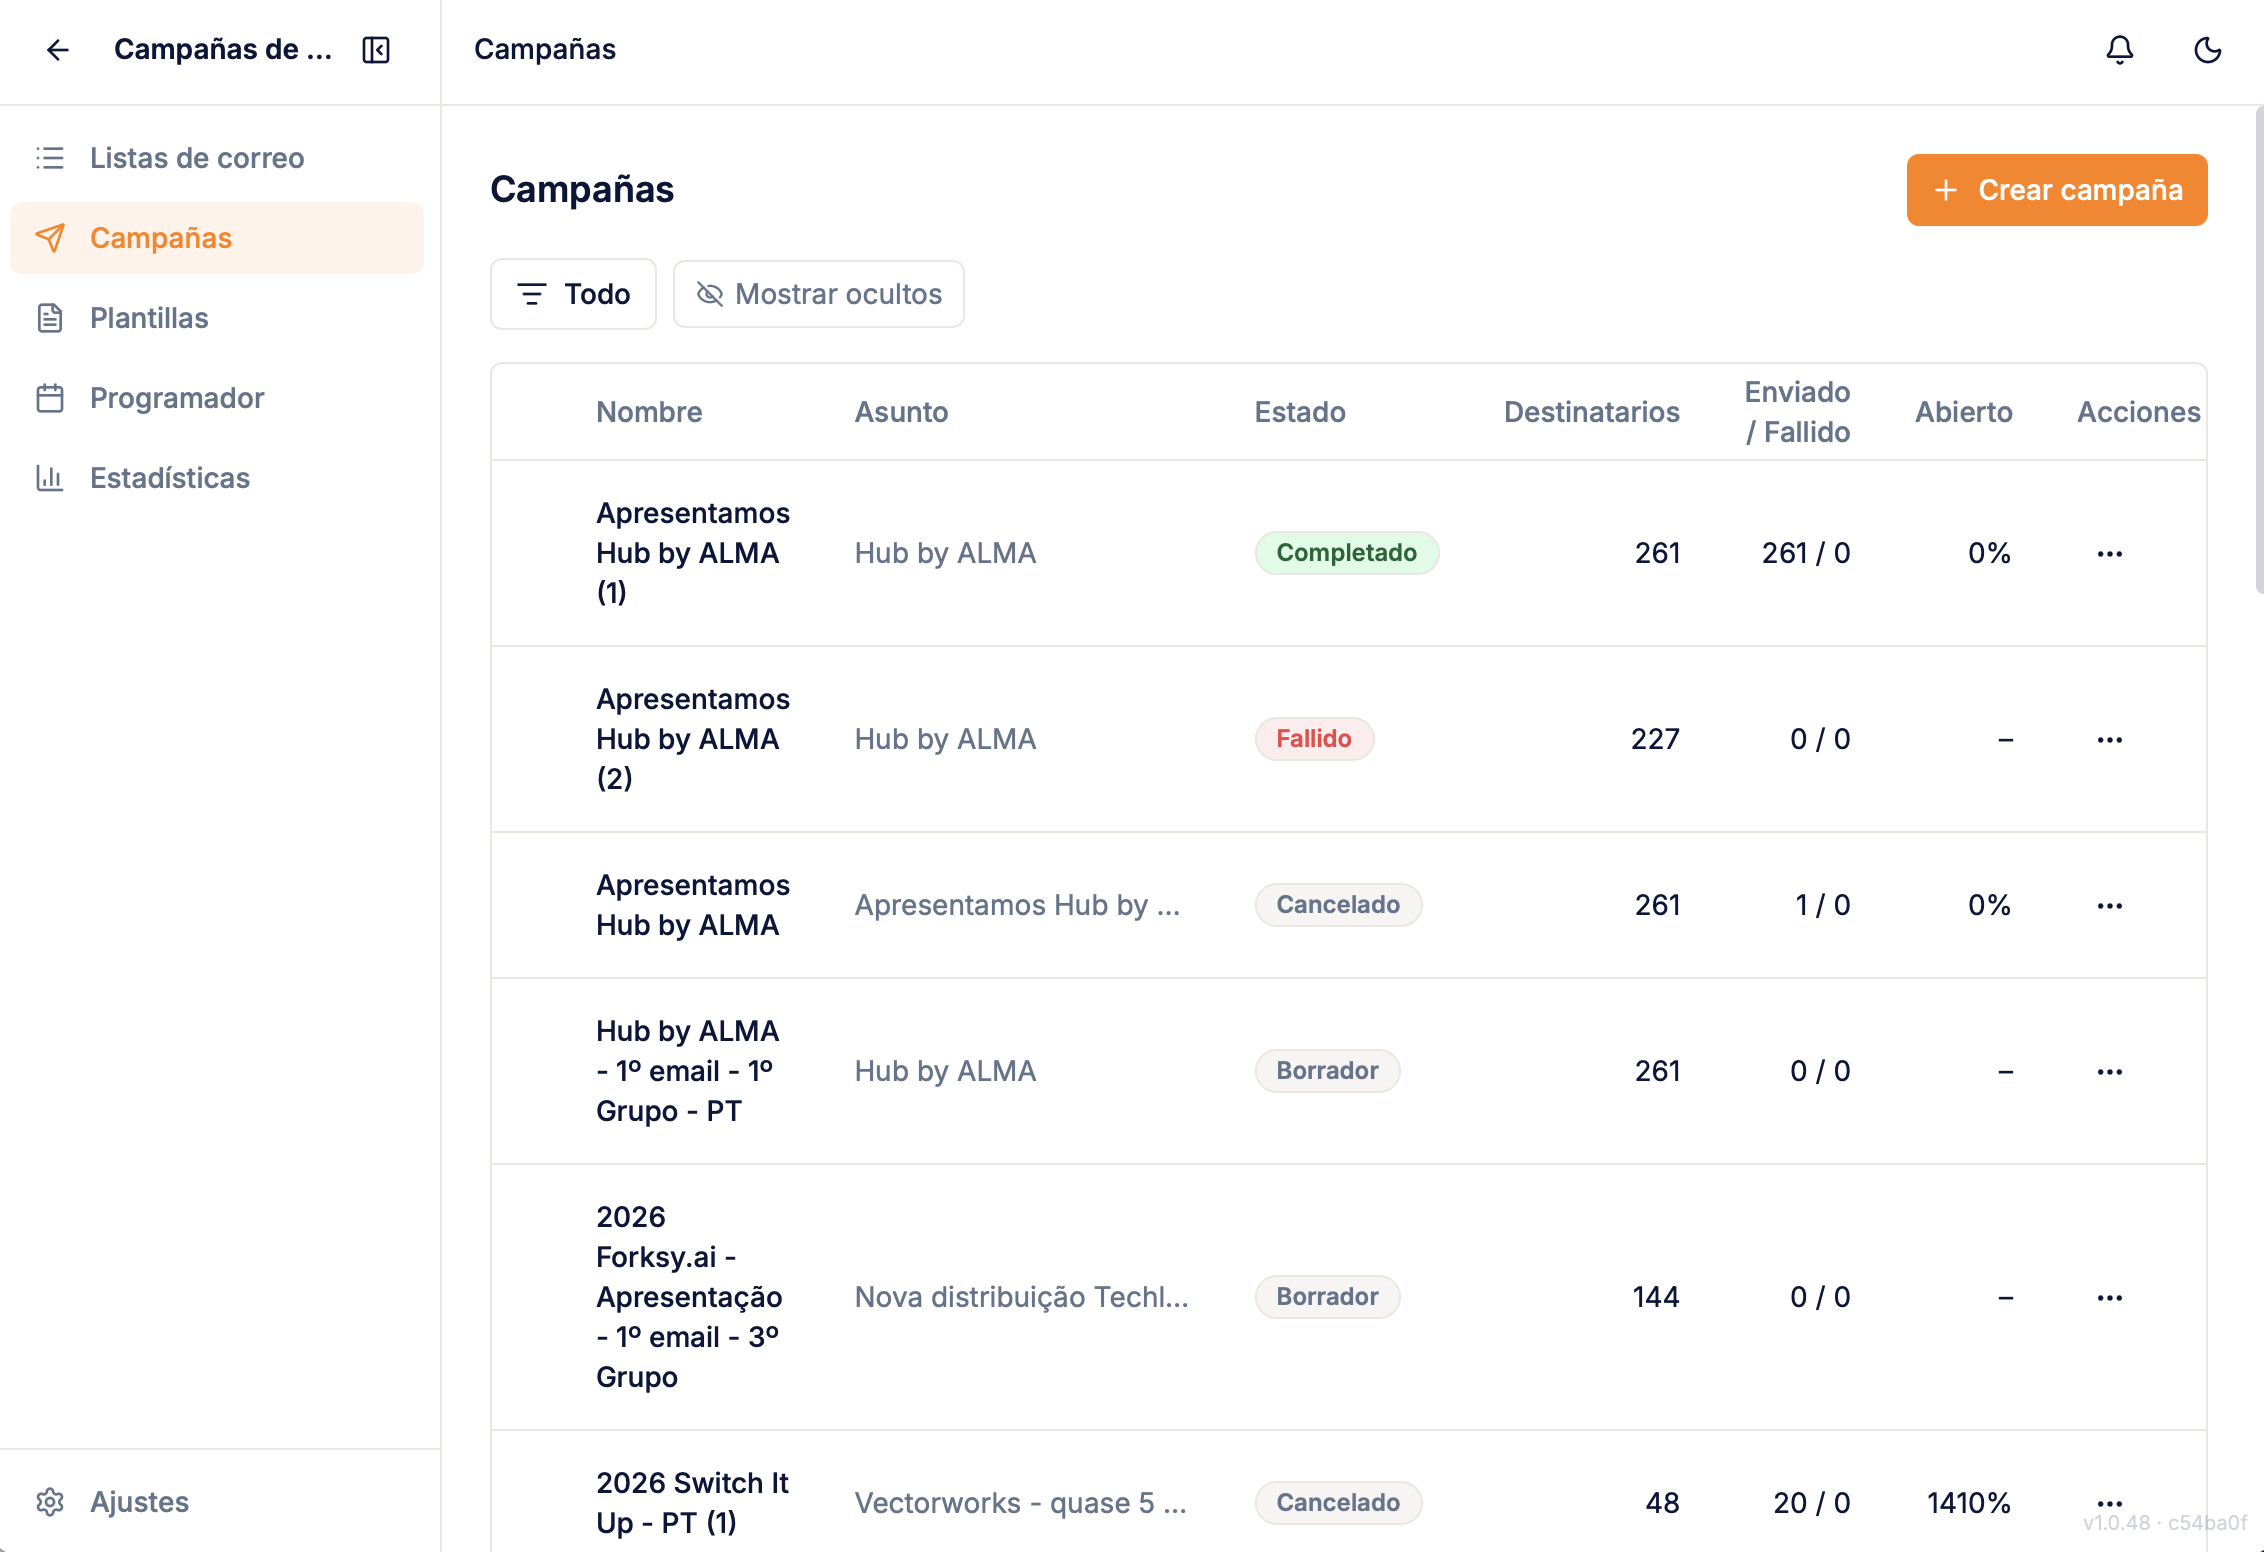Click the Estado column header
Screen dimensions: 2264x1552
[x=1299, y=412]
